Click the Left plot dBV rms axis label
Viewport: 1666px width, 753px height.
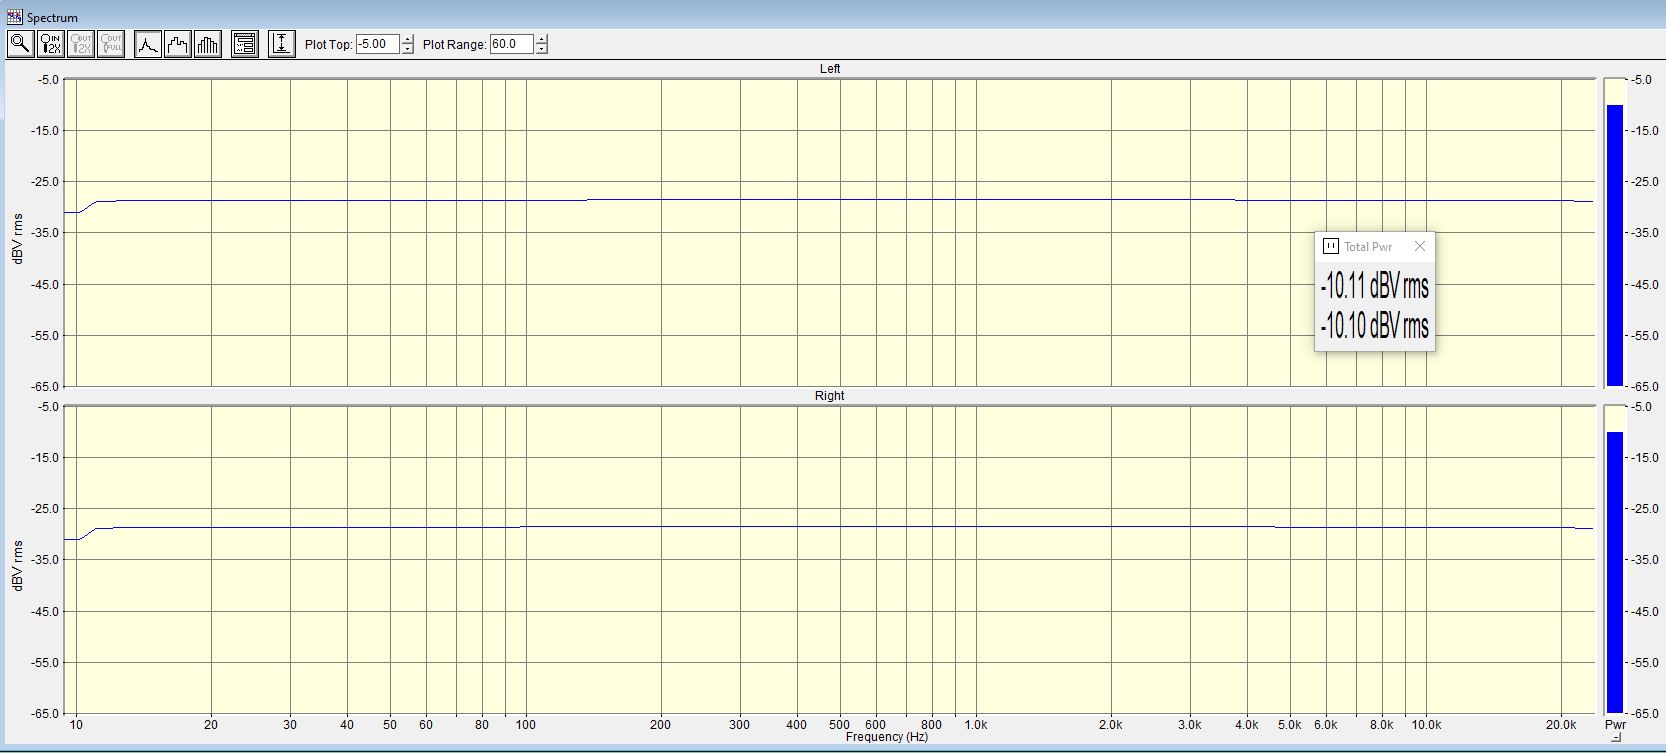[18, 238]
